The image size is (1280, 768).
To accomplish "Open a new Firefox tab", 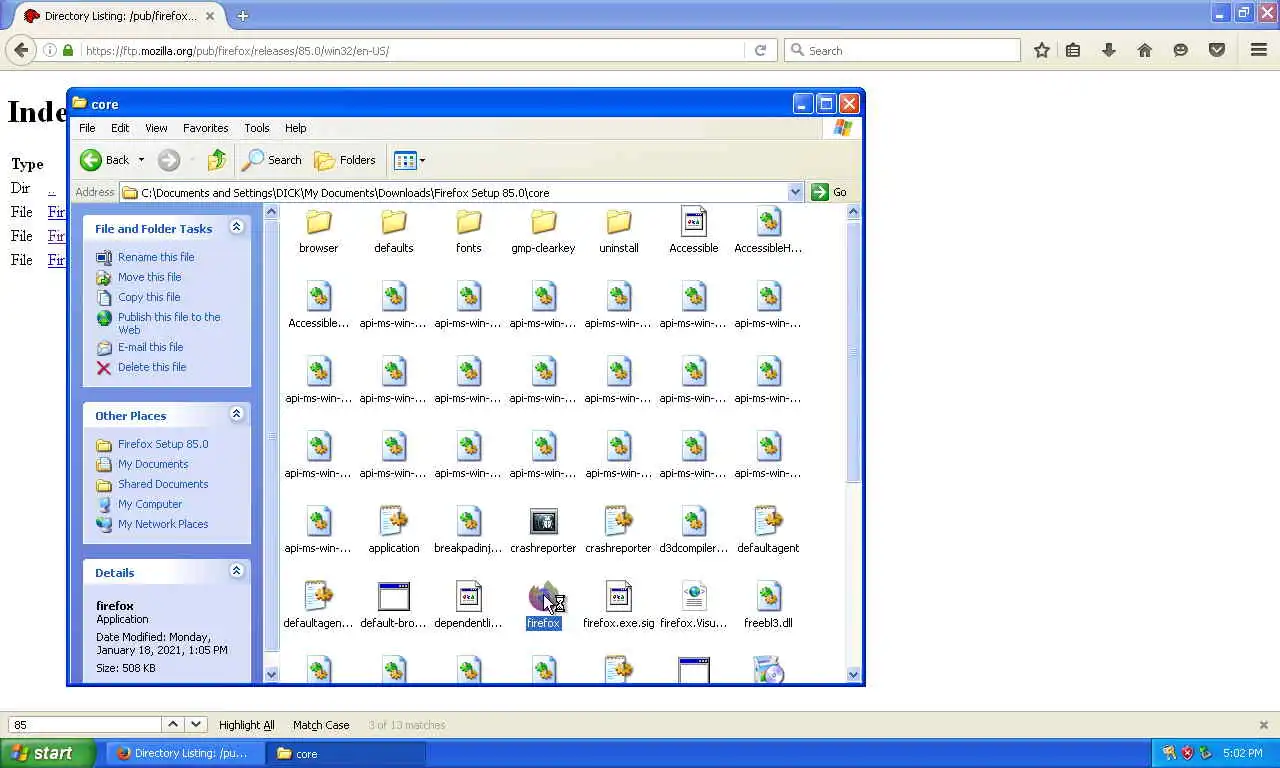I will click(x=242, y=15).
